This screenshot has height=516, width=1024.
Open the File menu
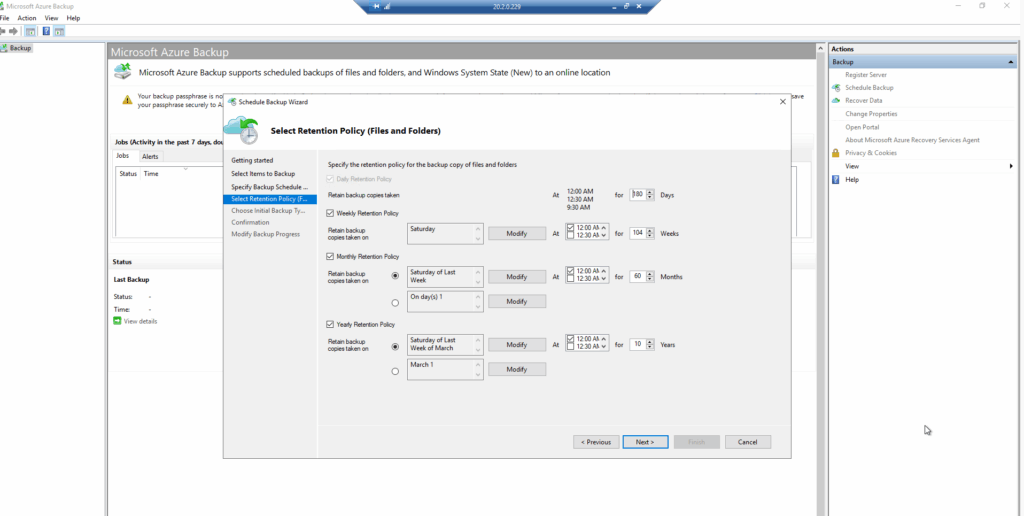5,18
